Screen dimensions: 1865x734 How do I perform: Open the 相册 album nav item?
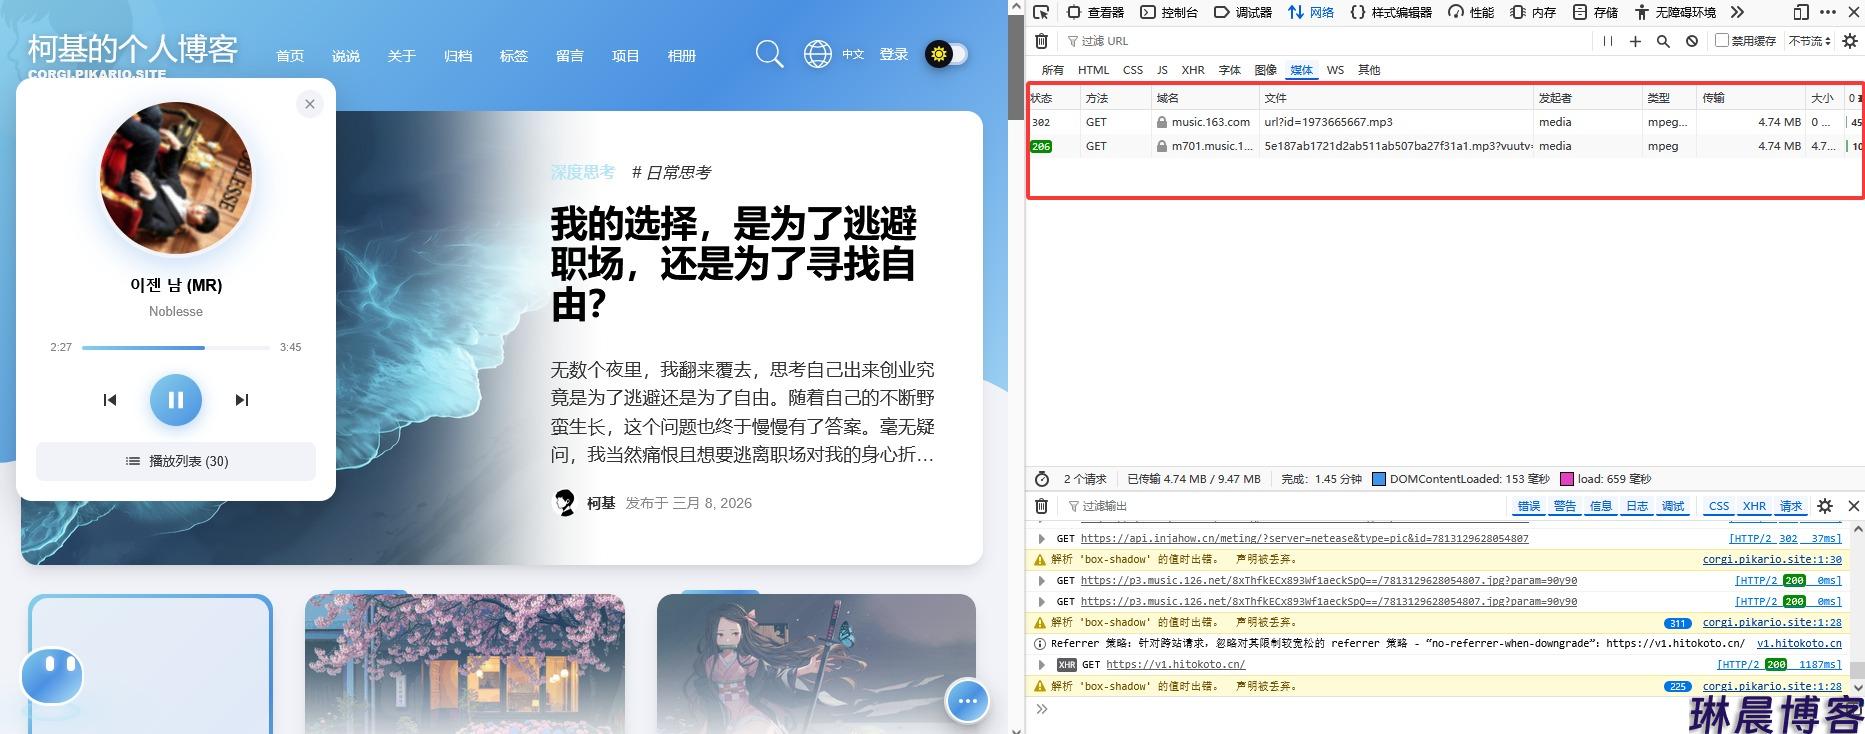coord(682,56)
